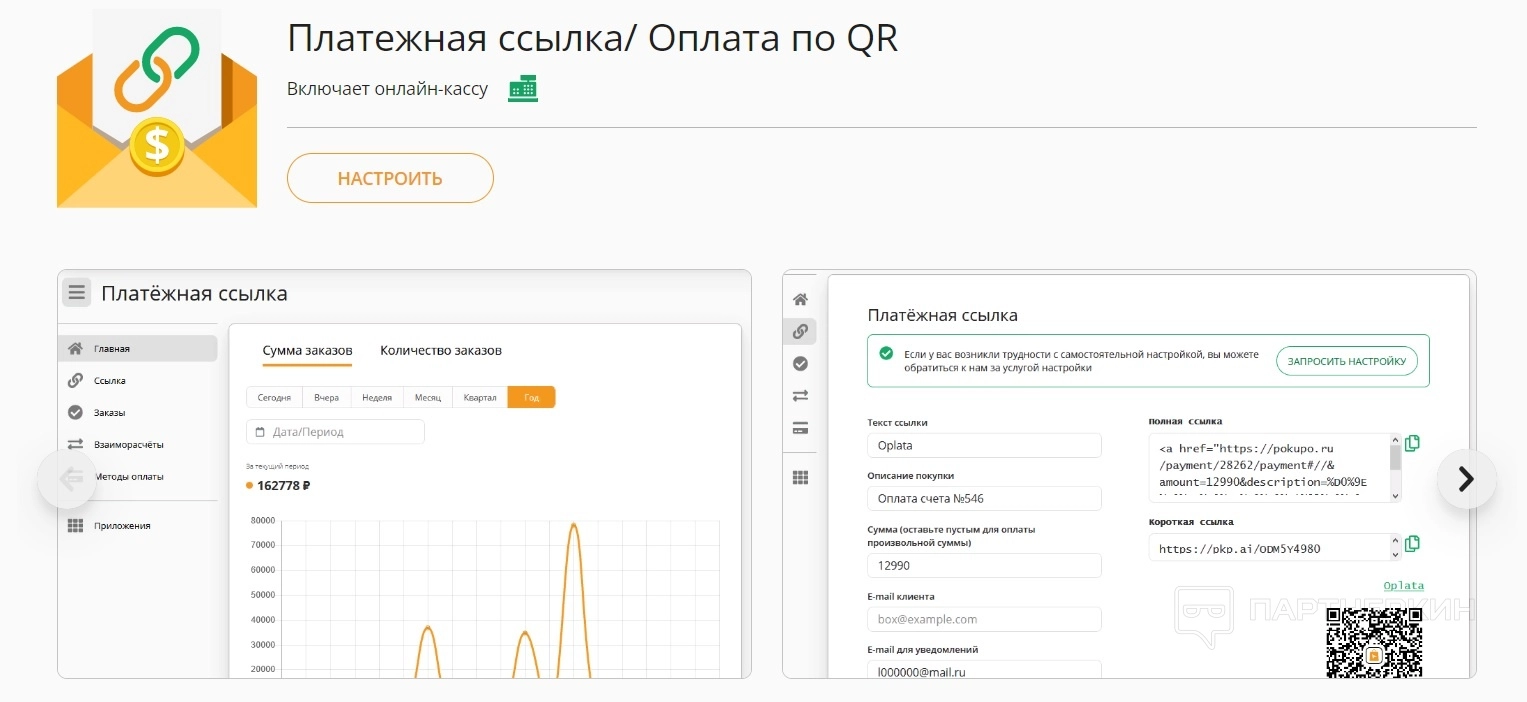
Task: Select the Год period filter
Action: point(531,397)
